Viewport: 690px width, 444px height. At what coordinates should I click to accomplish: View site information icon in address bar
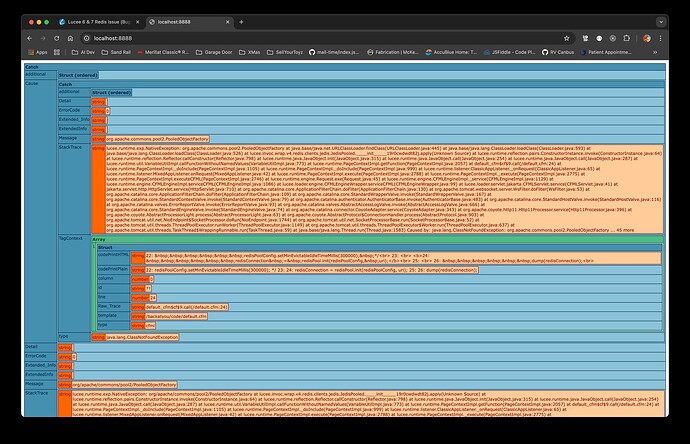(87, 38)
